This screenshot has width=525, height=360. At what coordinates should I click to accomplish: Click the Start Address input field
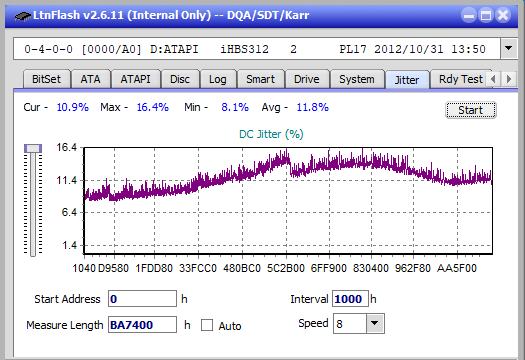142,299
